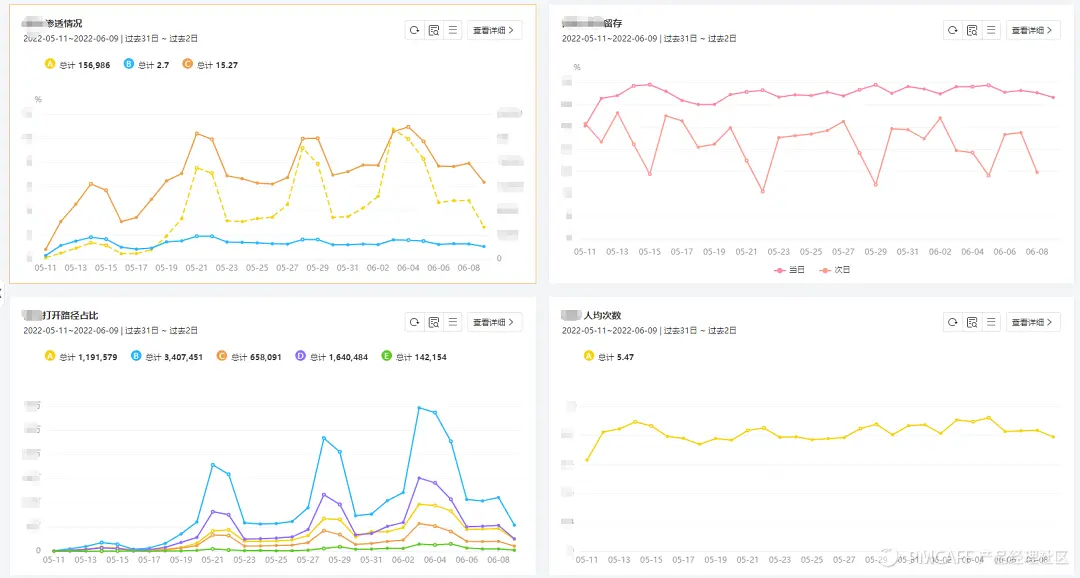1080x578 pixels.
Task: Toggle series B 总计 2.7 legend
Action: coord(146,65)
